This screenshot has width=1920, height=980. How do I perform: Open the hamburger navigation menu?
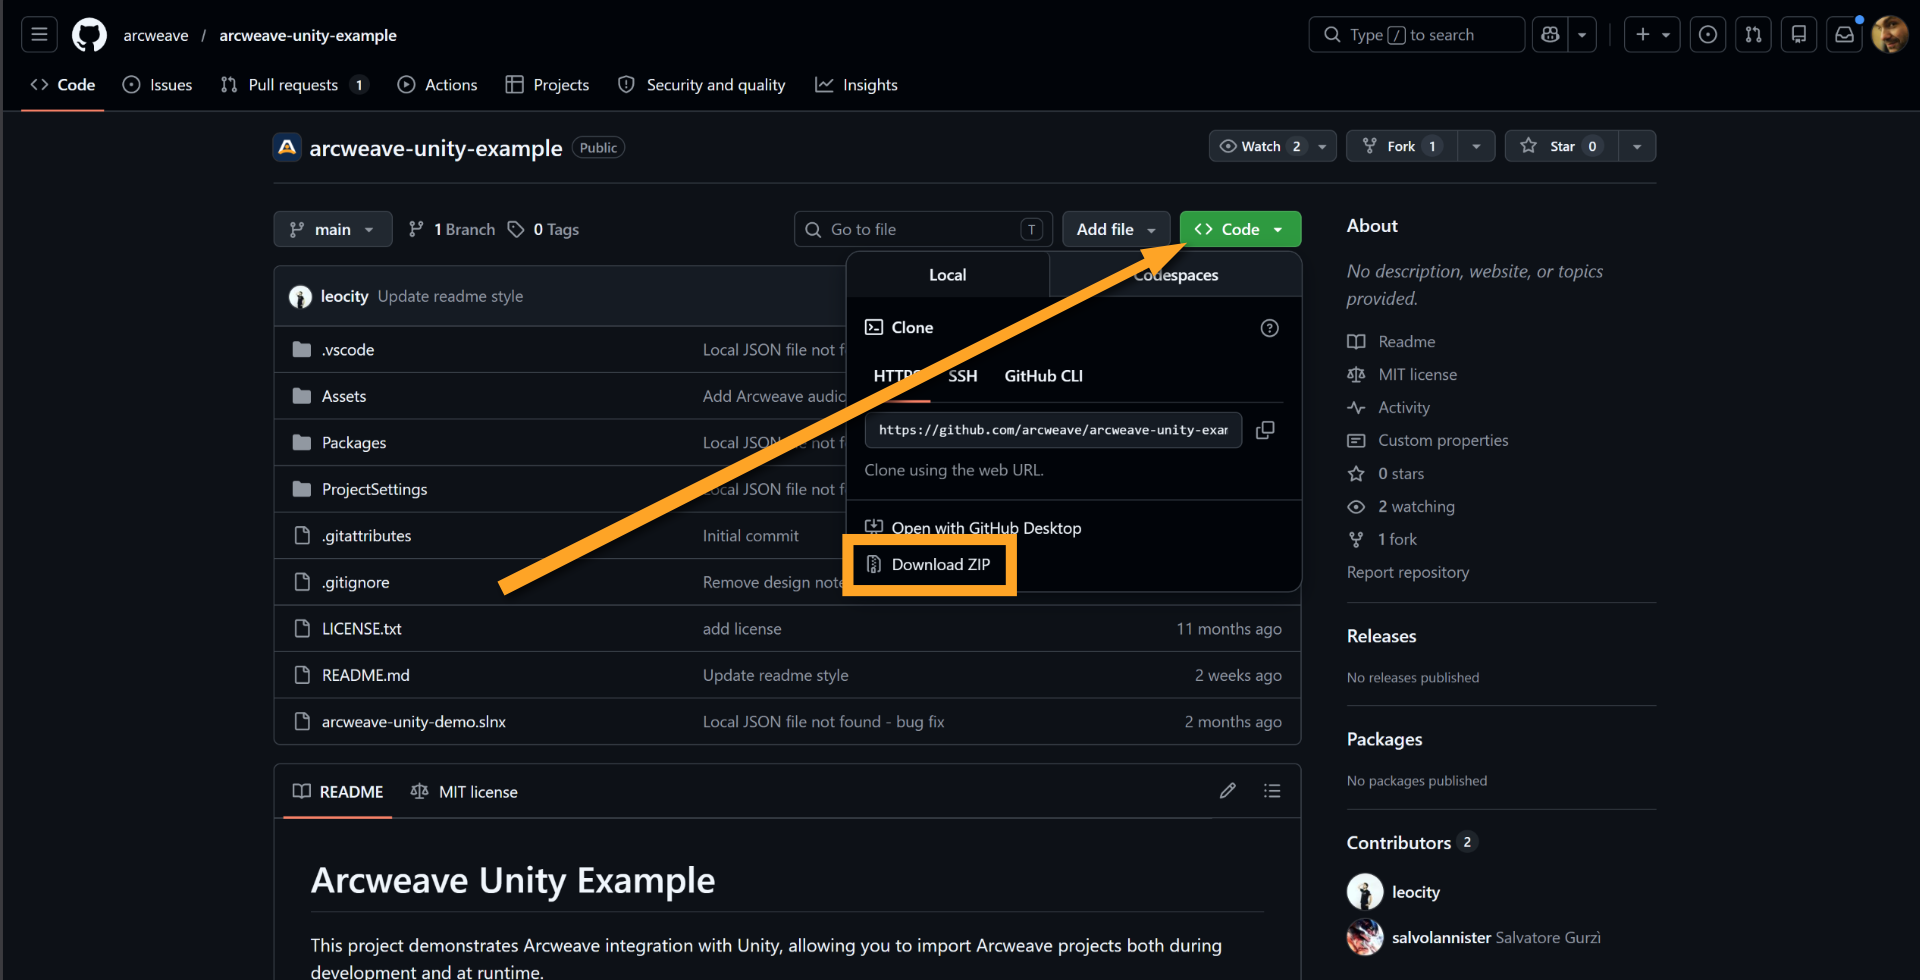coord(39,35)
